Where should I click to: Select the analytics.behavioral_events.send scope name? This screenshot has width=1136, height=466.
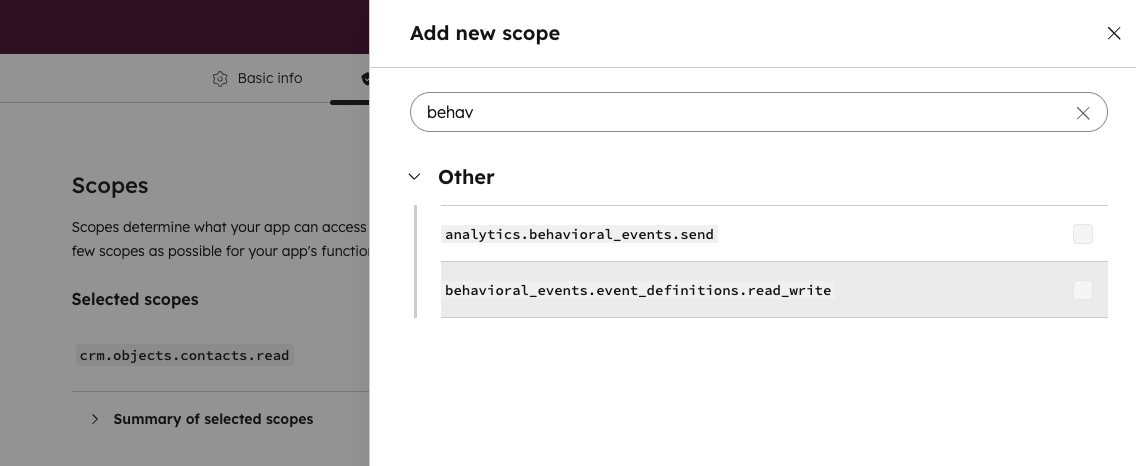pos(579,234)
